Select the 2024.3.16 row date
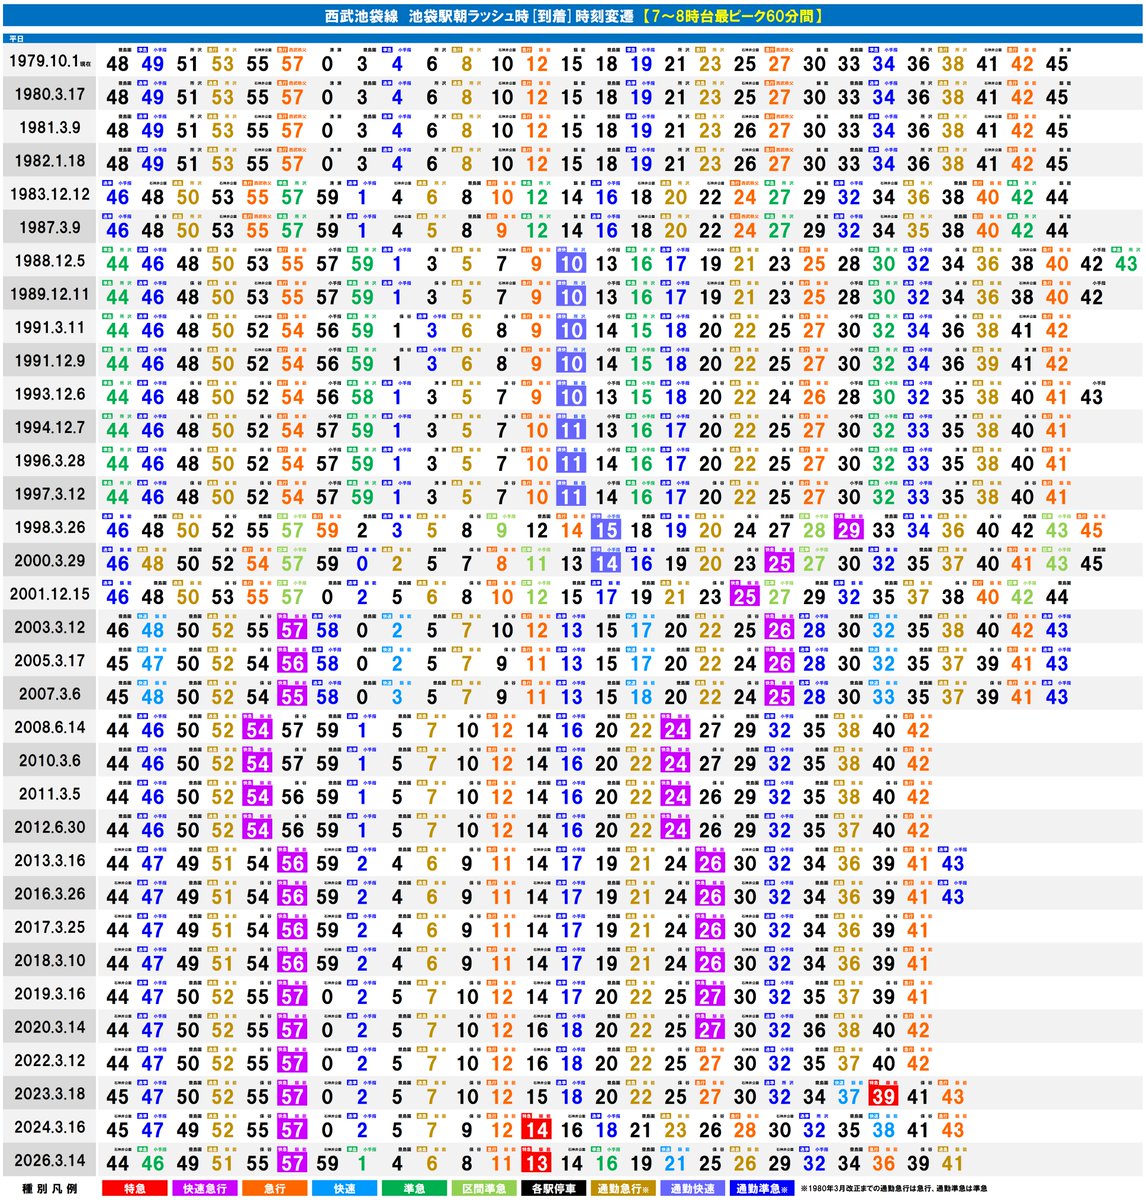1146x1200 pixels. pyautogui.click(x=49, y=1126)
